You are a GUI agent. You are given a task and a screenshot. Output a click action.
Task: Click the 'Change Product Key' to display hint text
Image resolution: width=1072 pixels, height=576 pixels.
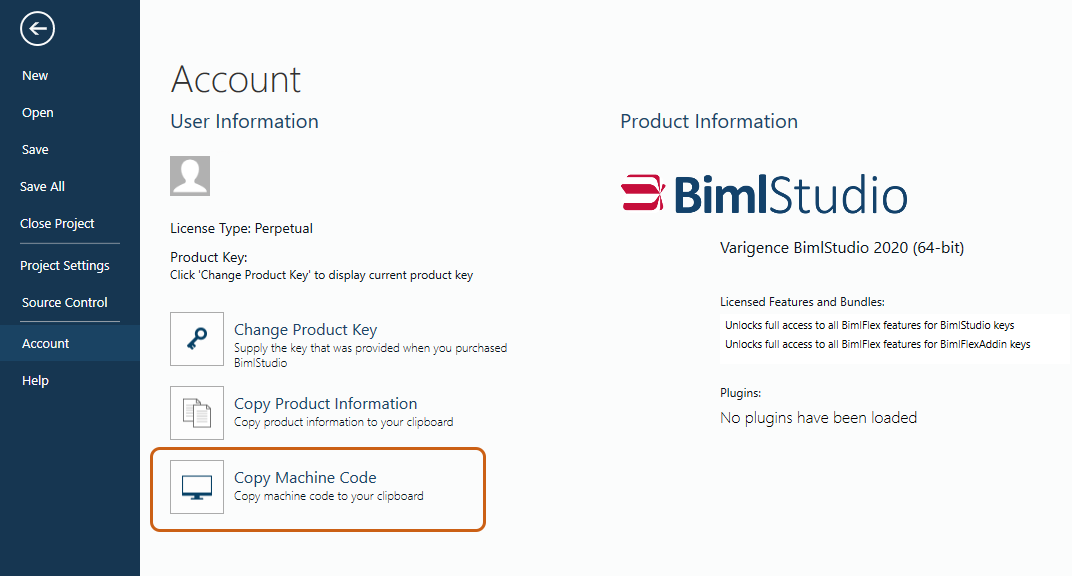tap(321, 275)
